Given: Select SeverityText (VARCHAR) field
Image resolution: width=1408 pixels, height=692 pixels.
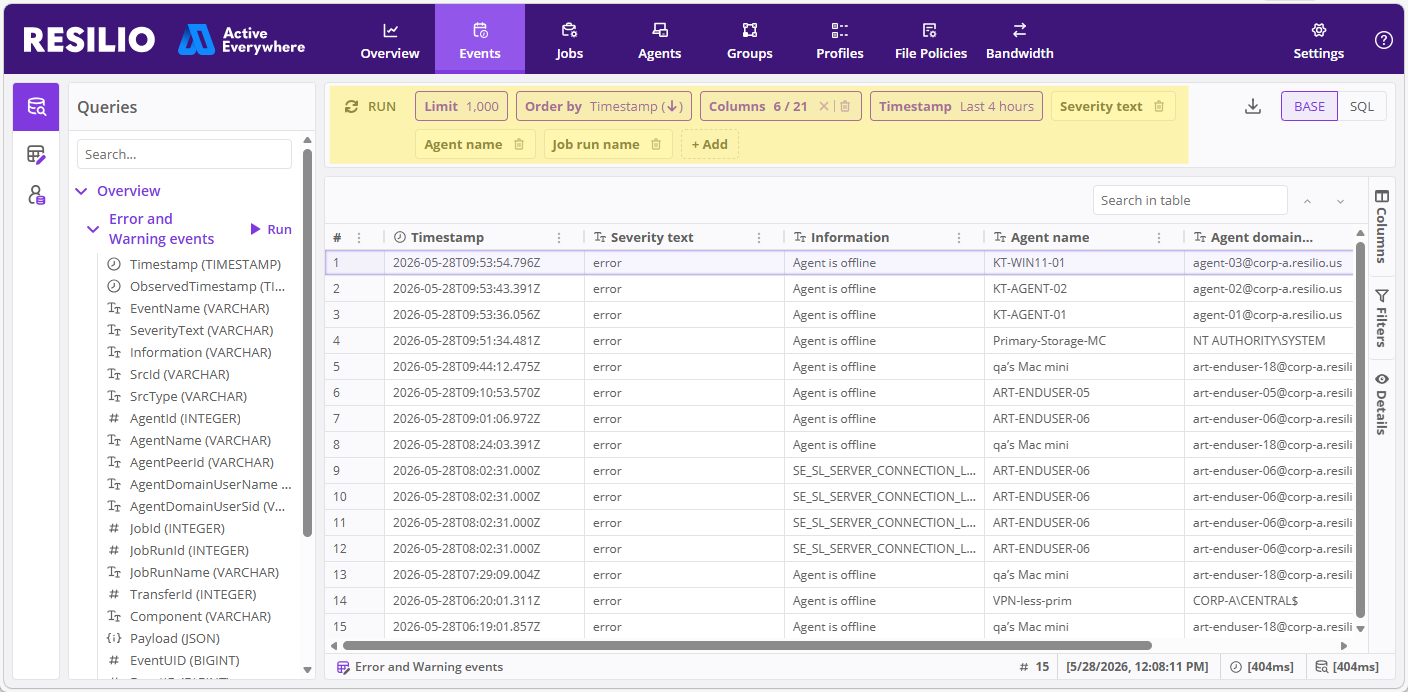Looking at the screenshot, I should coord(201,330).
